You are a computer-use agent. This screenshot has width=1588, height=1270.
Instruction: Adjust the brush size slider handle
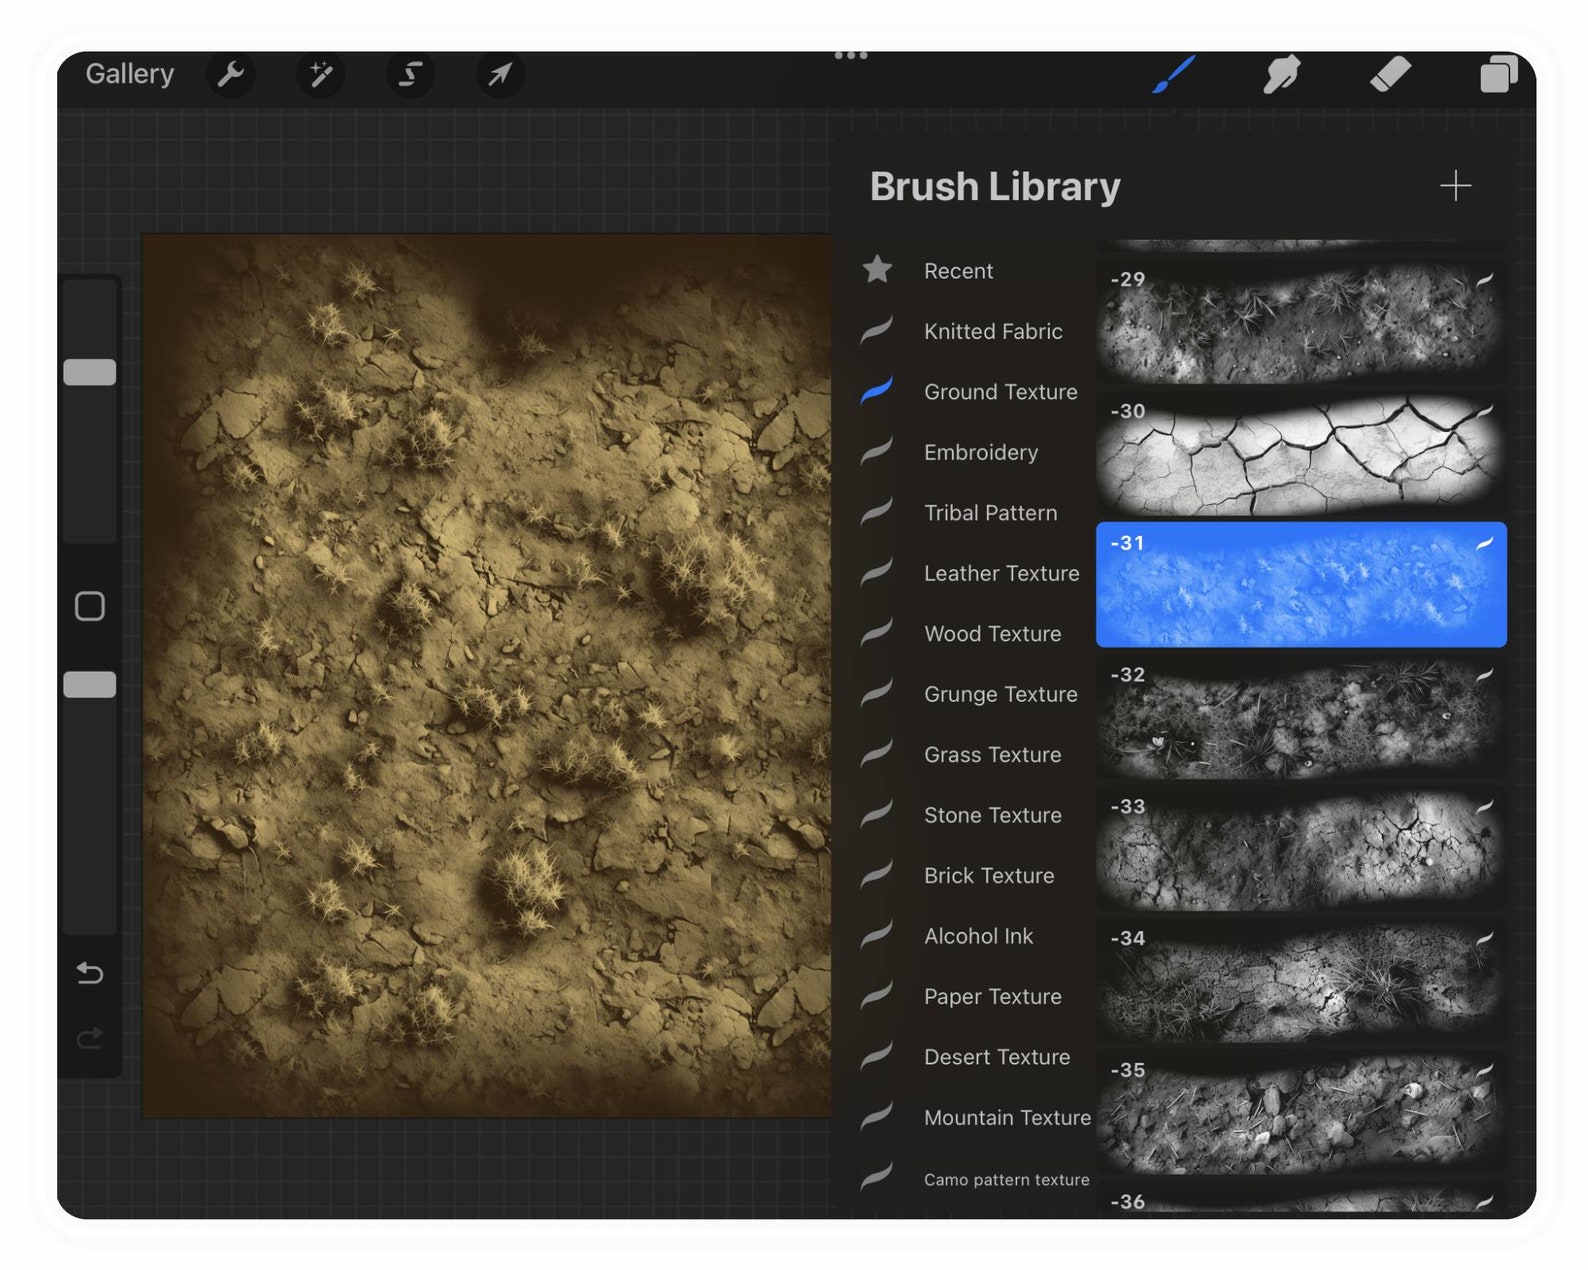pyautogui.click(x=90, y=372)
